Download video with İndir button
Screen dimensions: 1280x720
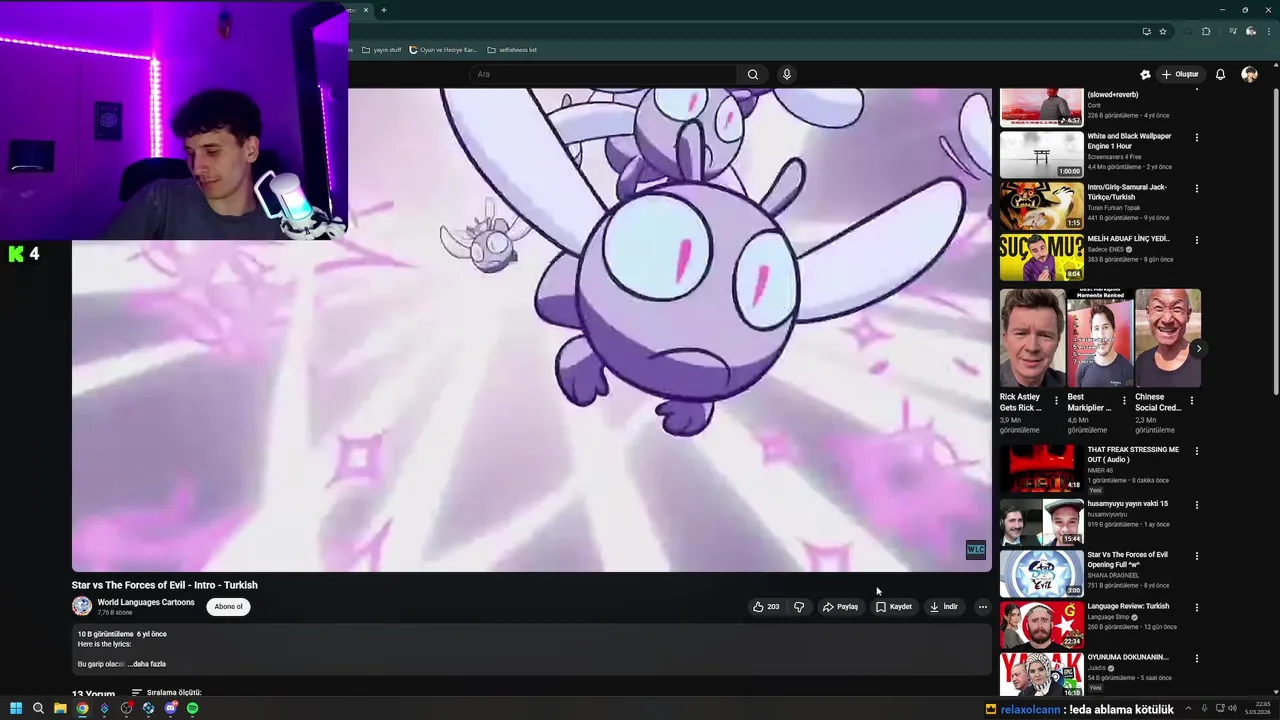(944, 607)
